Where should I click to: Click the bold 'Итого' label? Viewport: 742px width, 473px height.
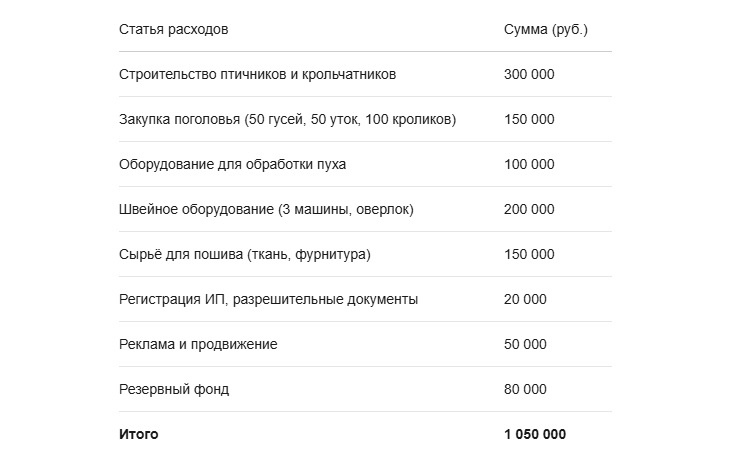pyautogui.click(x=139, y=434)
